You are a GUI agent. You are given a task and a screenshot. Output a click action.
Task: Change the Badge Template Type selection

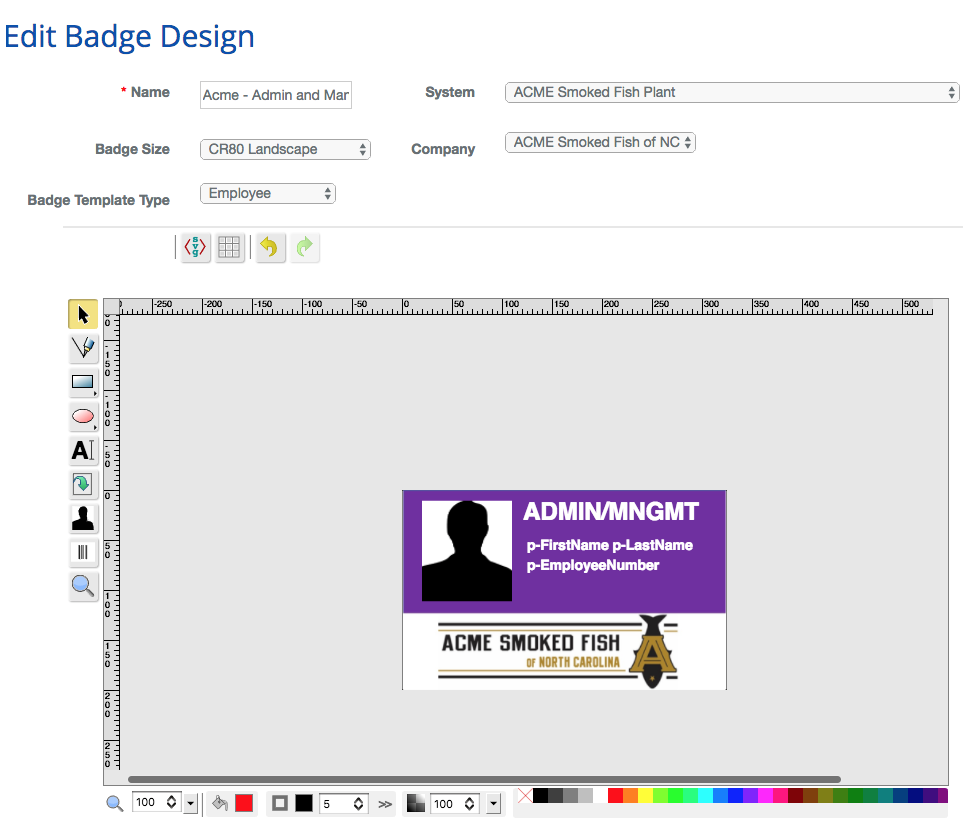[267, 193]
